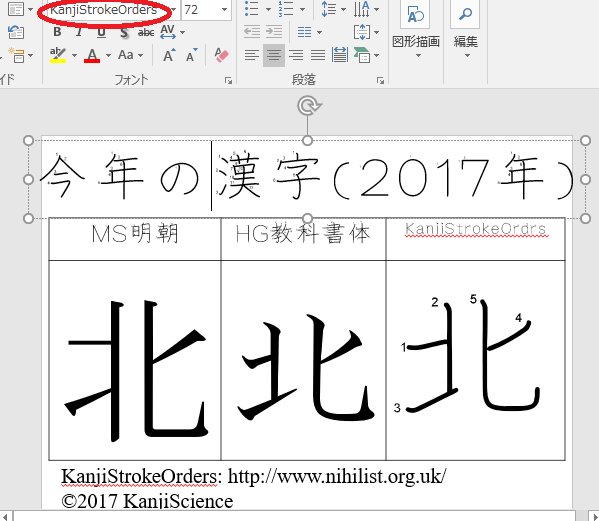
Task: Open columns menu
Action: pyautogui.click(x=309, y=32)
